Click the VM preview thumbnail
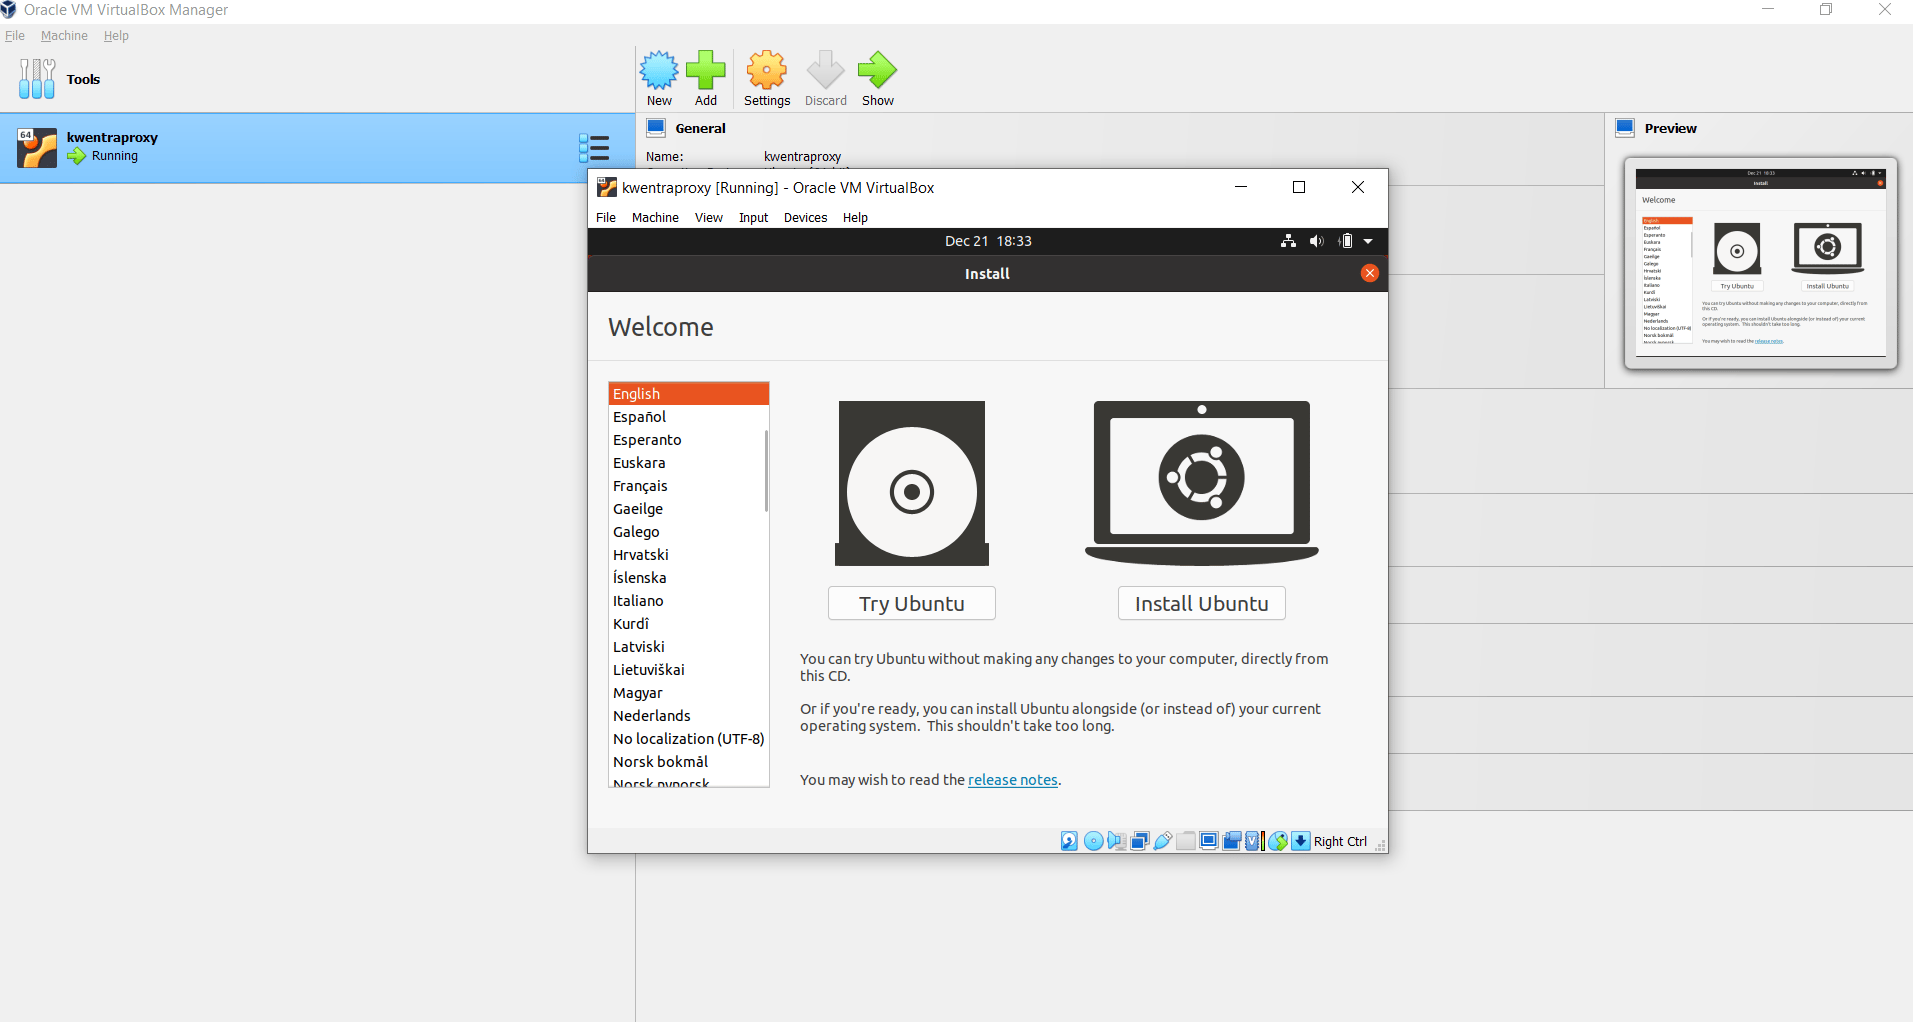 tap(1761, 263)
